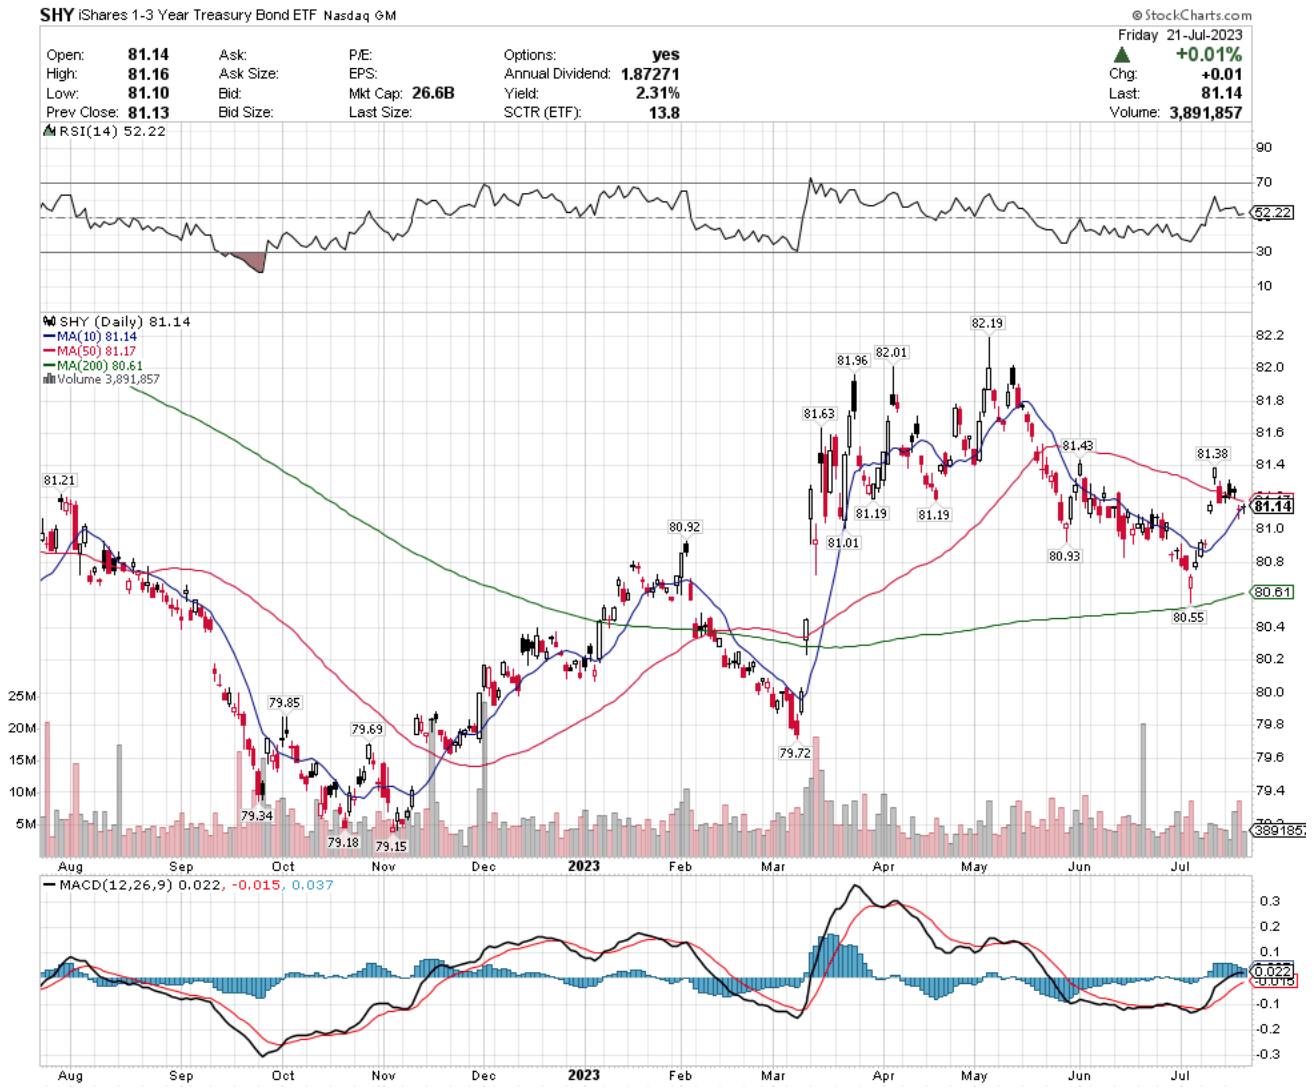Click the SHY ticker symbol in the title

(56, 15)
